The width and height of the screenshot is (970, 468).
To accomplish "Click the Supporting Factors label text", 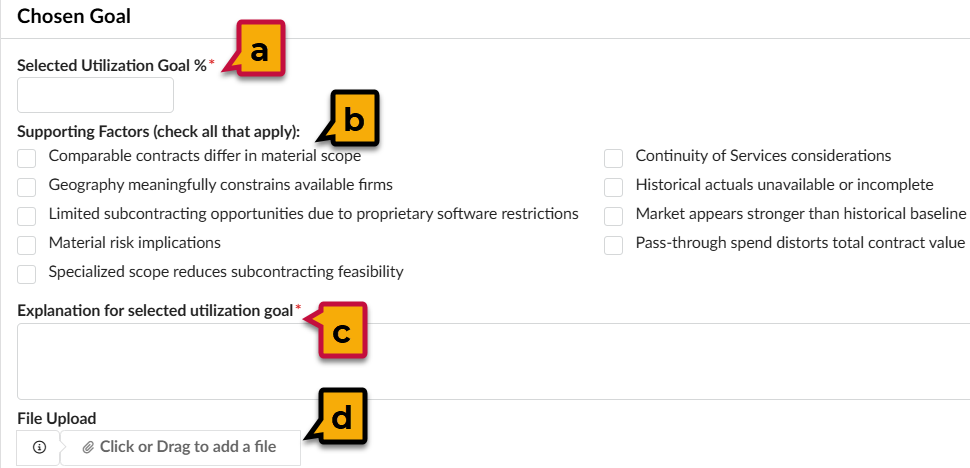I will pyautogui.click(x=158, y=132).
